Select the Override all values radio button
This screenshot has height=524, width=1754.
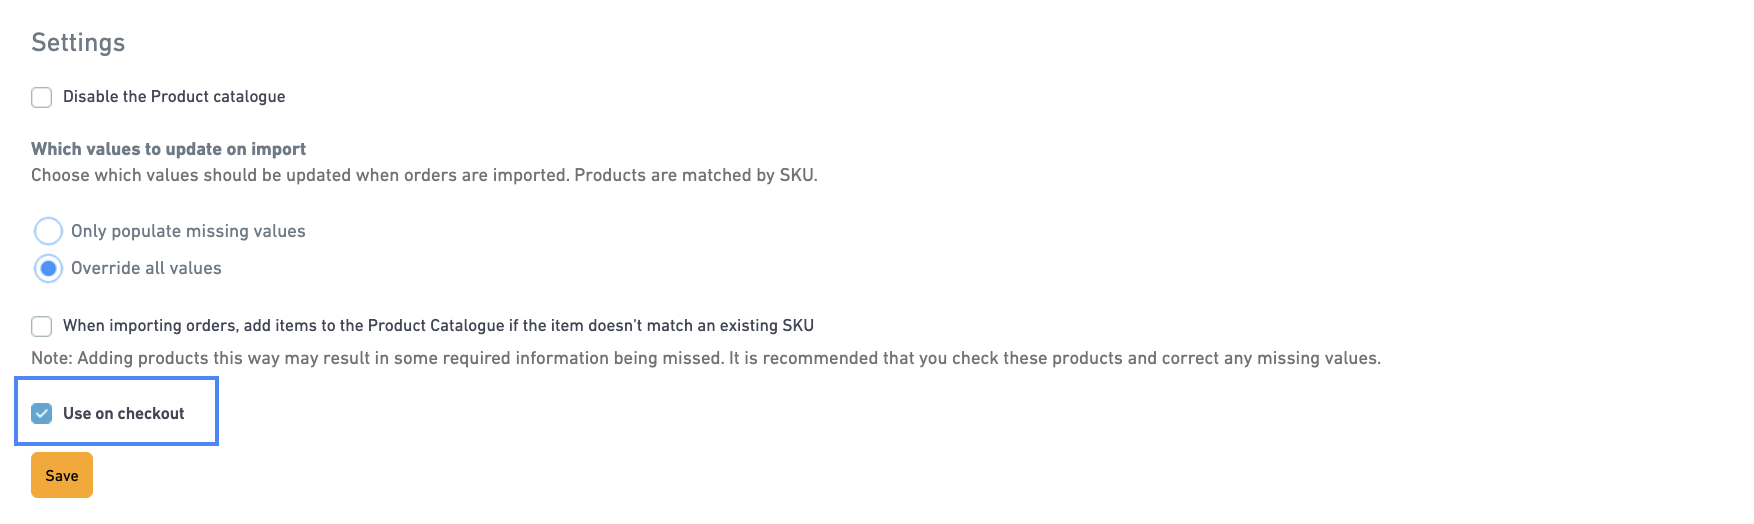48,268
